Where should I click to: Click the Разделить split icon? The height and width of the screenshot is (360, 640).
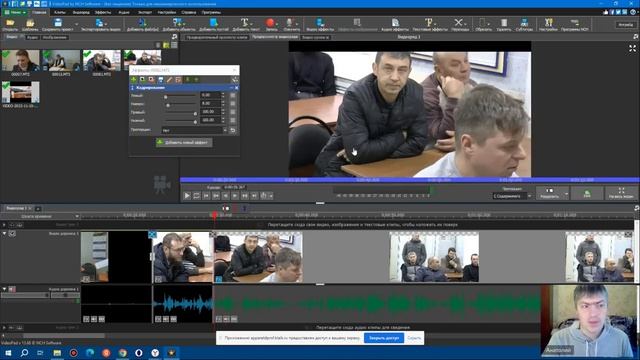(550, 193)
